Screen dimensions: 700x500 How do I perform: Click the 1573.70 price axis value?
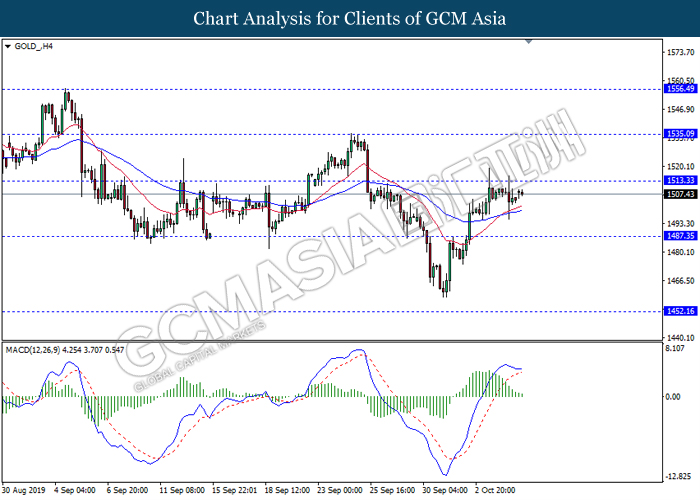(680, 52)
